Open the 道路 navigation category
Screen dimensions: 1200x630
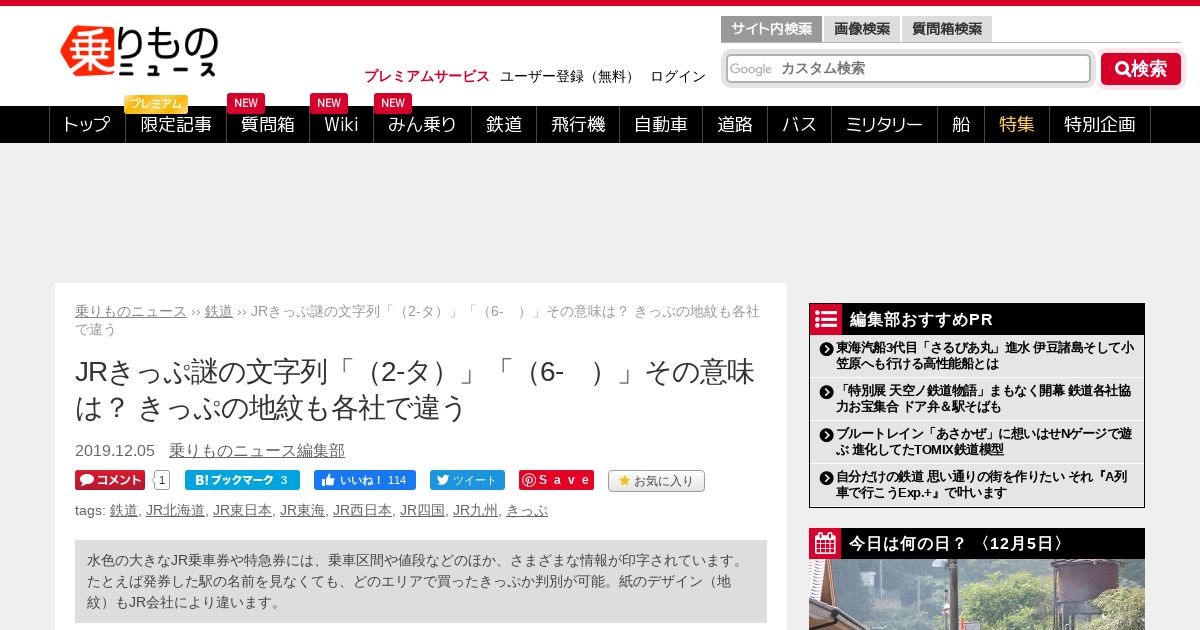[735, 125]
